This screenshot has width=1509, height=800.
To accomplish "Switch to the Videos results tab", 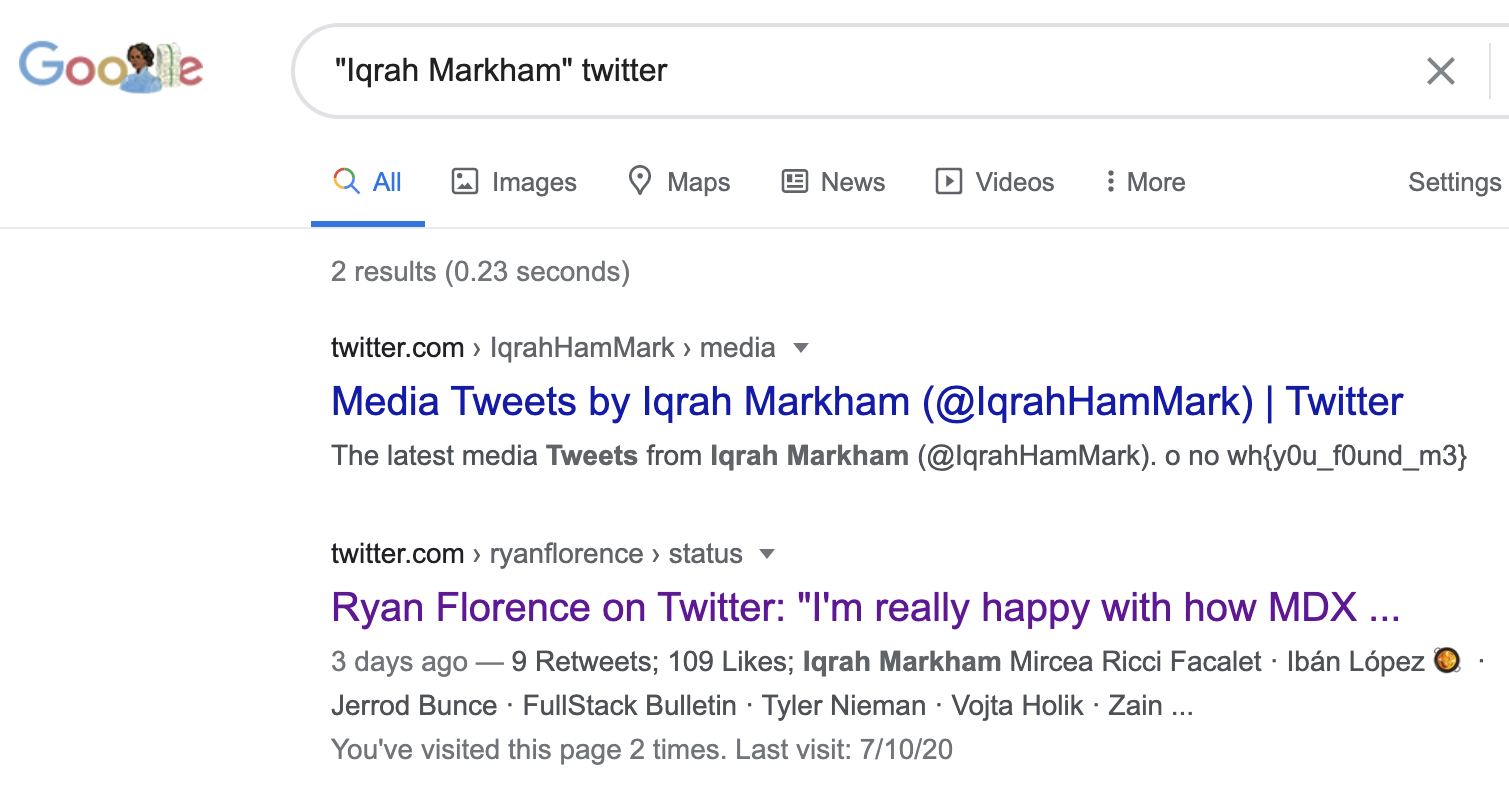I will point(994,182).
